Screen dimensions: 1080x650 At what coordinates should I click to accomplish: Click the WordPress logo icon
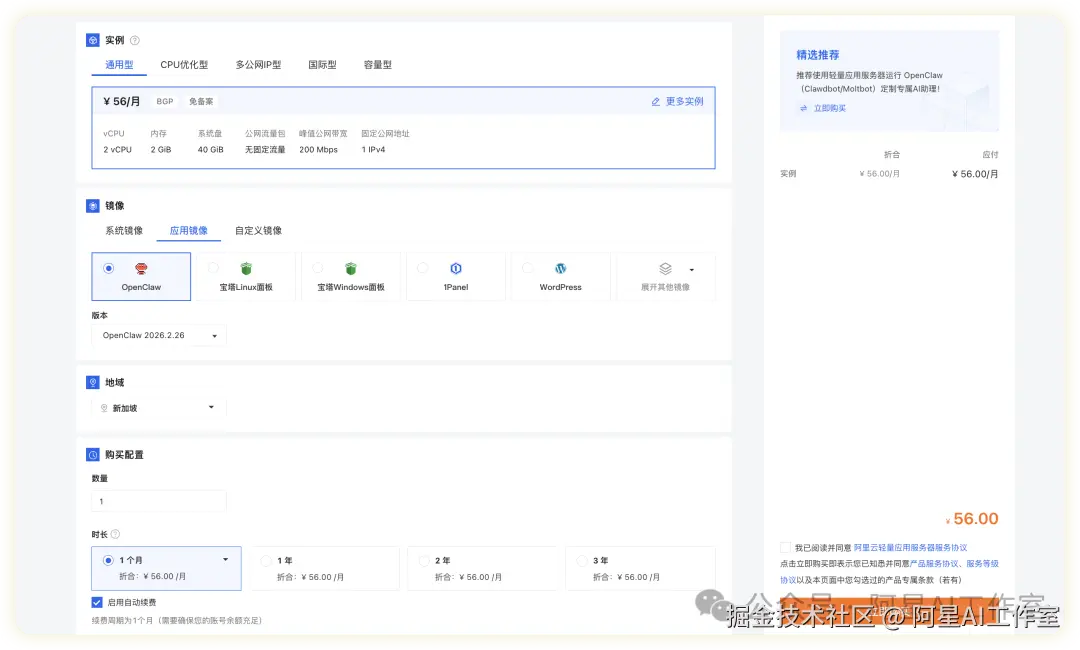tap(561, 269)
